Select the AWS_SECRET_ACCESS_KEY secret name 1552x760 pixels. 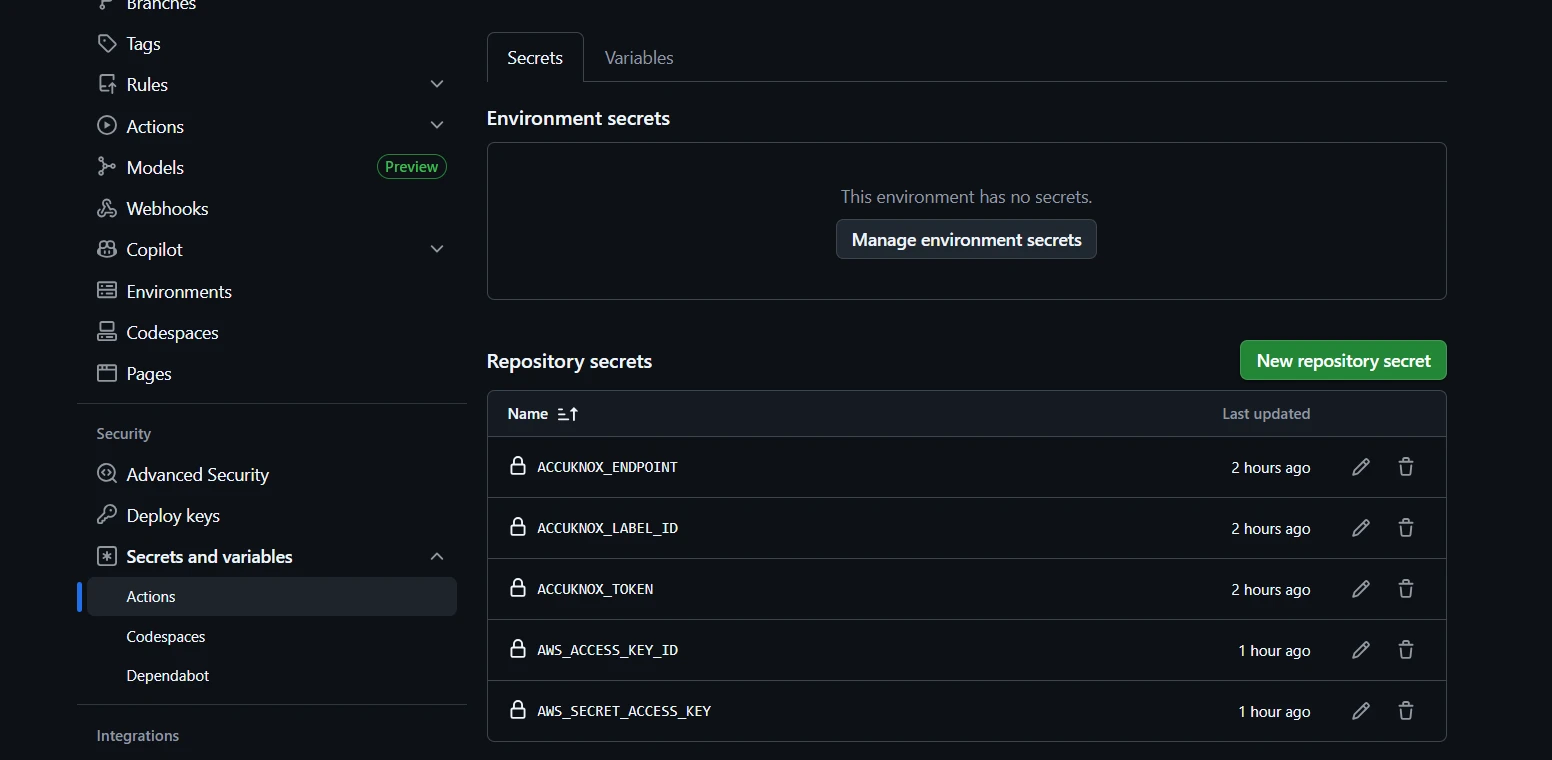click(x=624, y=711)
